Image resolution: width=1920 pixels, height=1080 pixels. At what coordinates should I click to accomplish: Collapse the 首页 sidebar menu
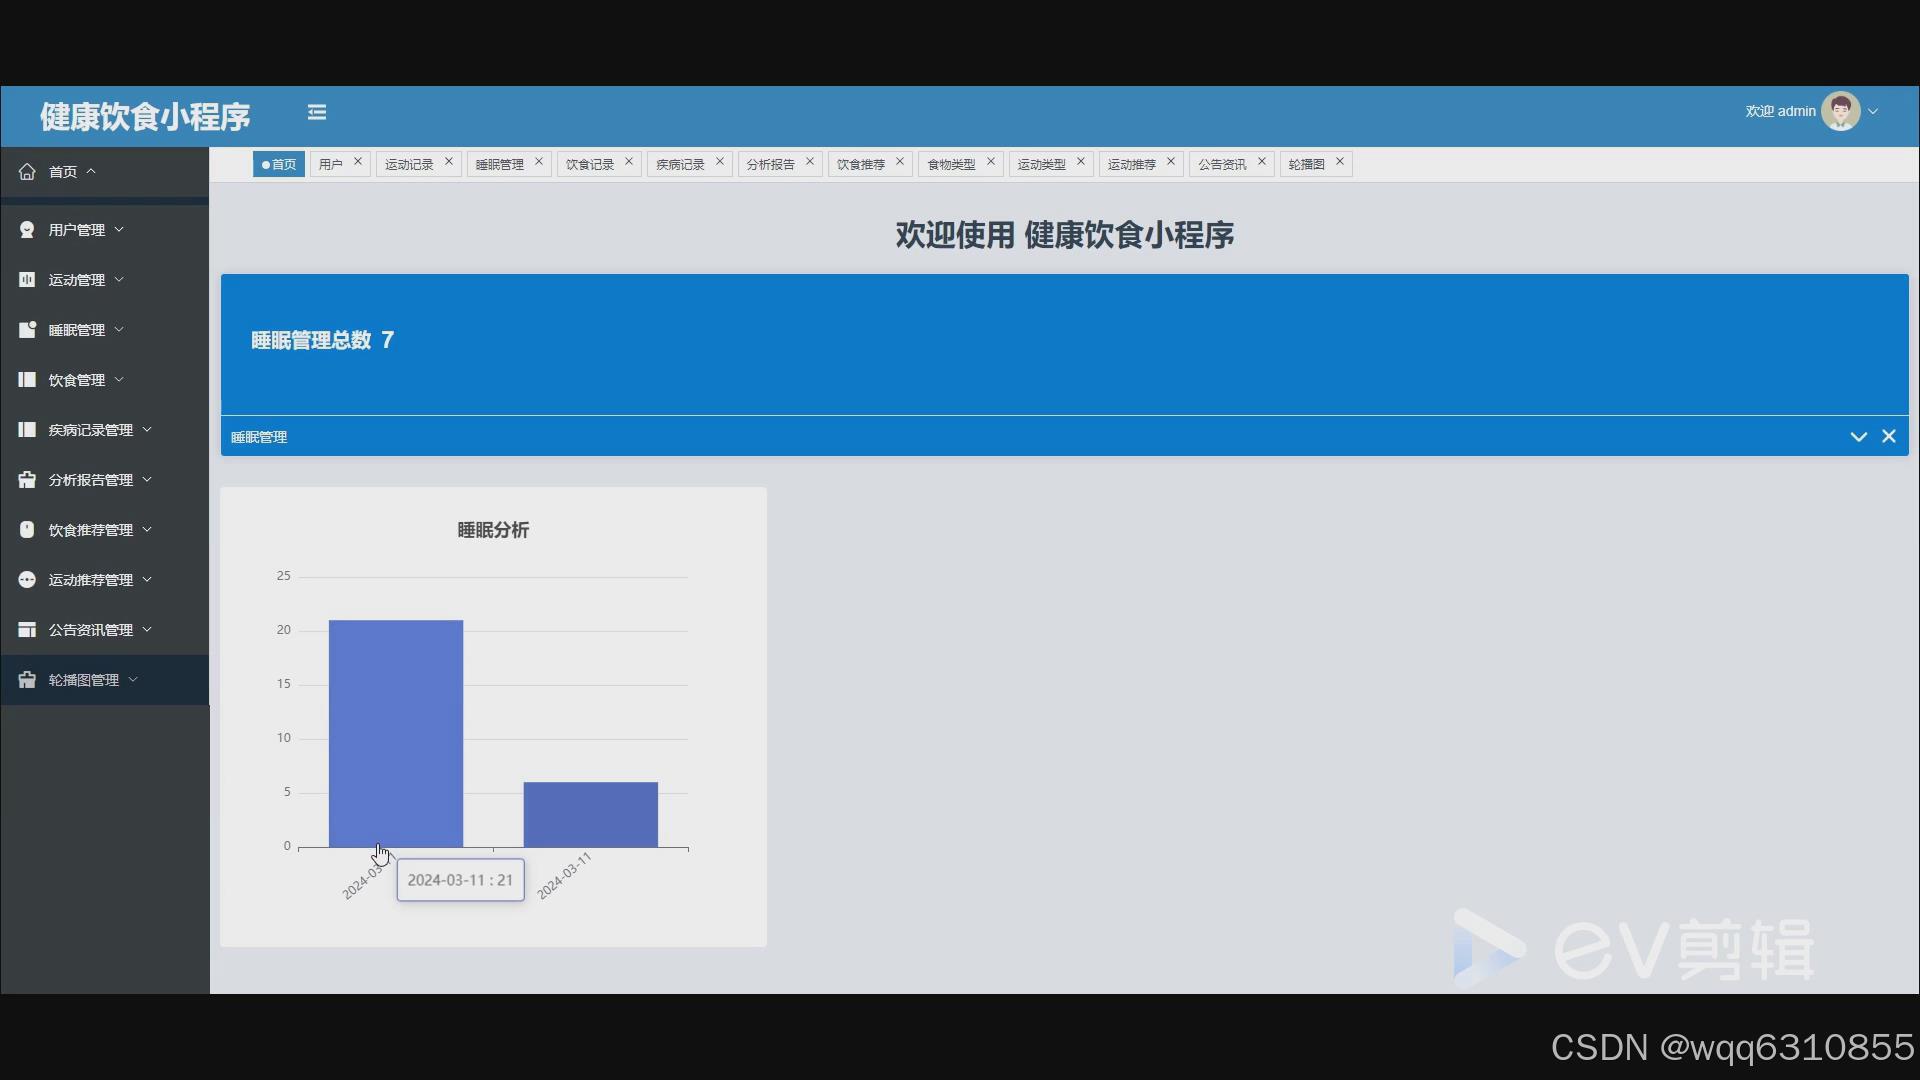click(x=104, y=172)
